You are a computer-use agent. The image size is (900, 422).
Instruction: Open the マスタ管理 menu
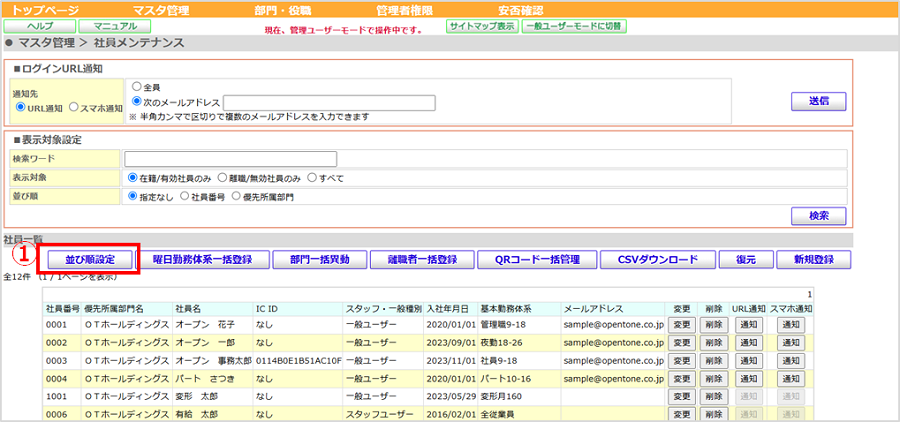coord(160,10)
